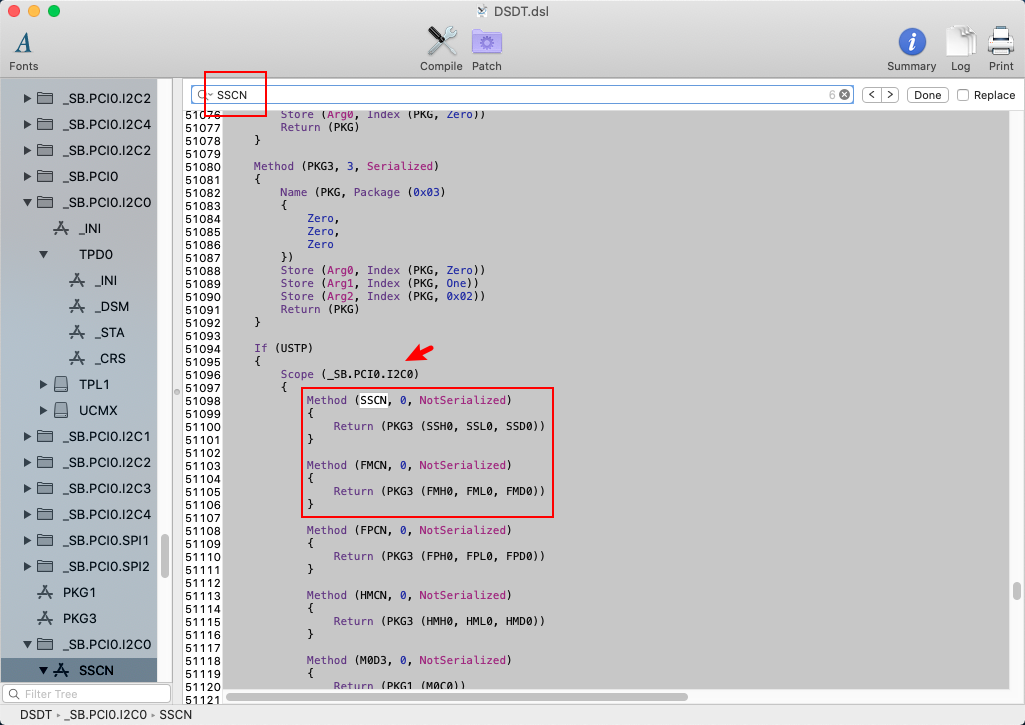Click line "Method (PKG3, 3, Serialized)"
The image size is (1025, 725).
pos(346,166)
